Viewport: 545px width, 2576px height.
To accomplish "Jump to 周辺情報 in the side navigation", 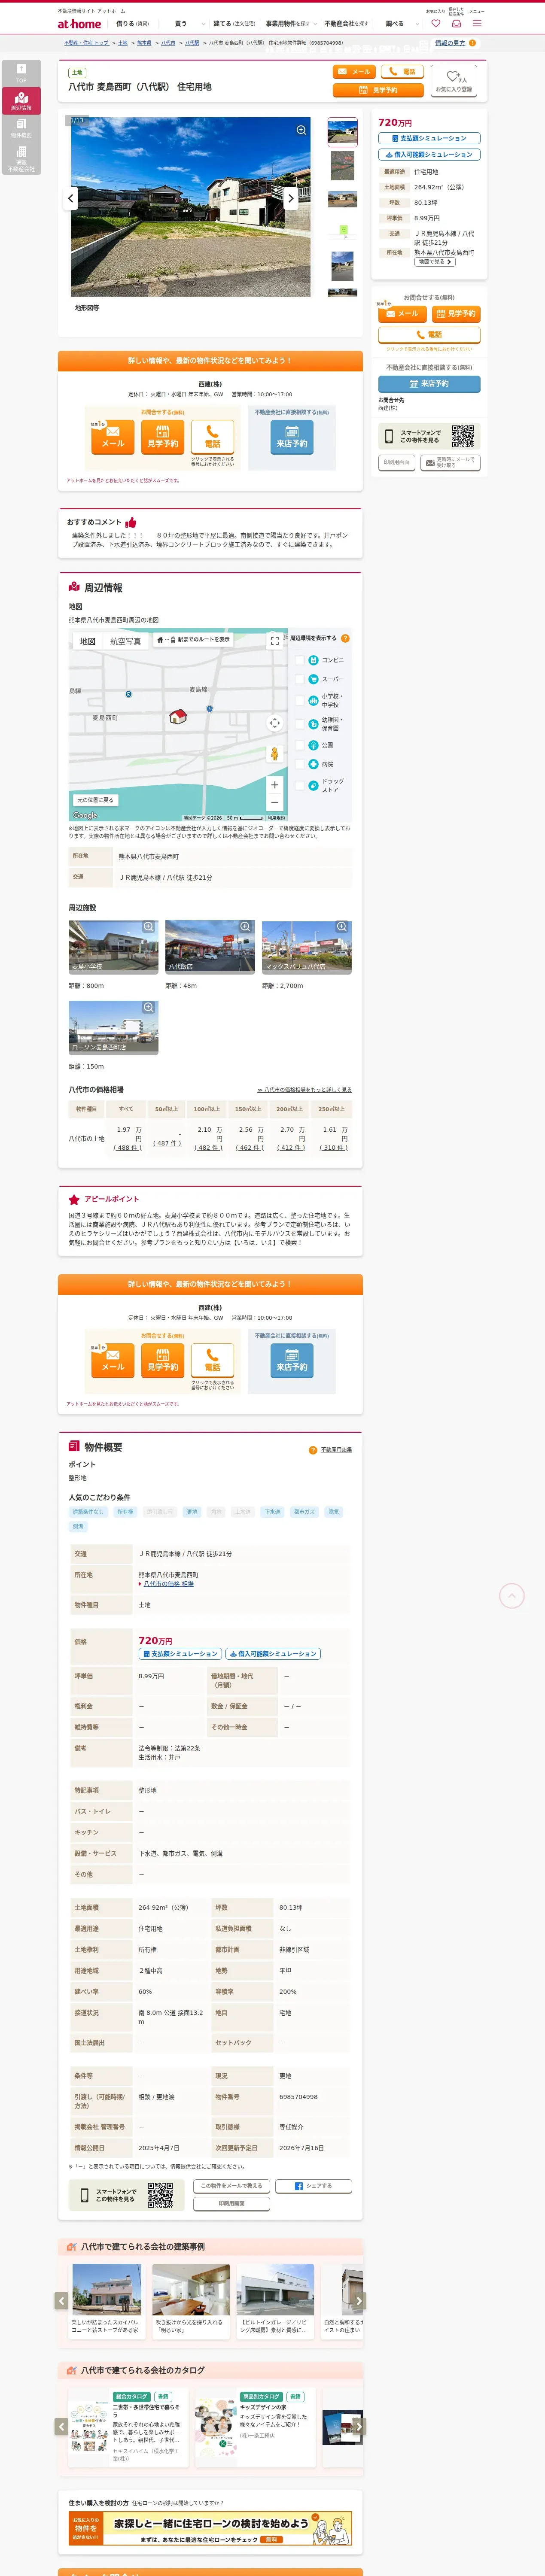I will click(21, 100).
